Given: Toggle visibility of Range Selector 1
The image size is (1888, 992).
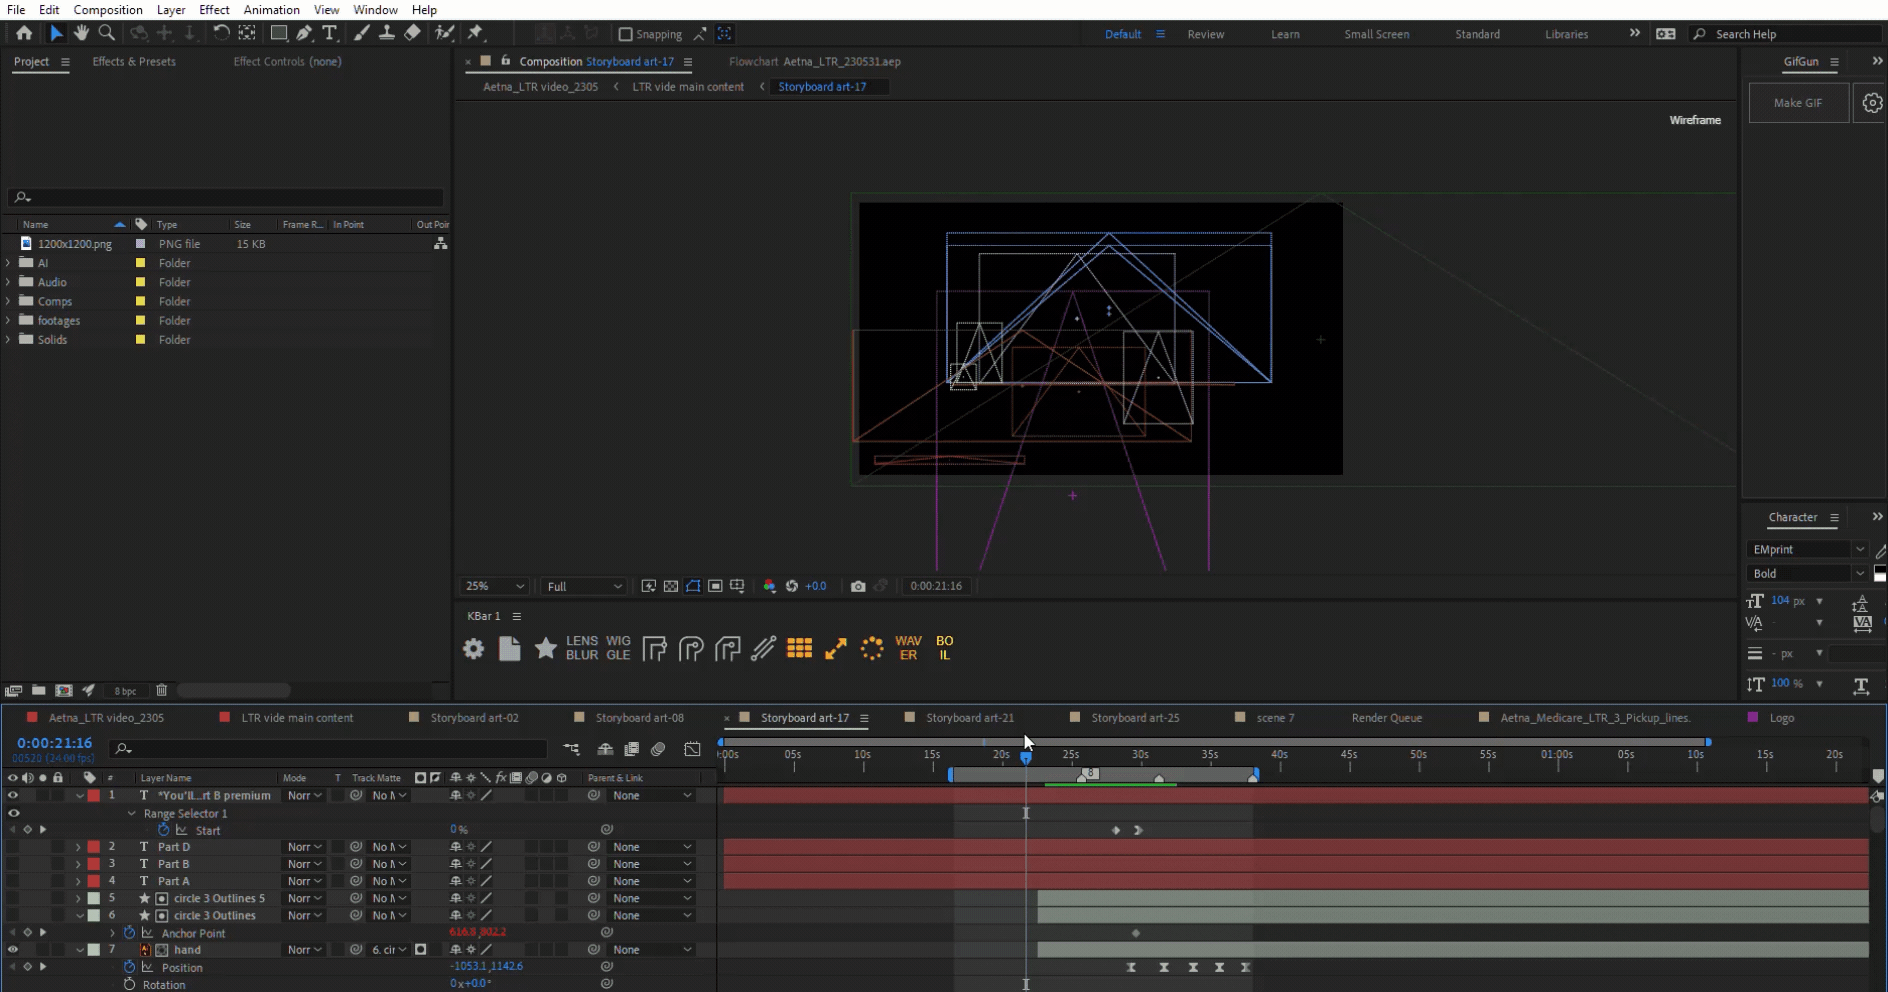Looking at the screenshot, I should pos(13,814).
